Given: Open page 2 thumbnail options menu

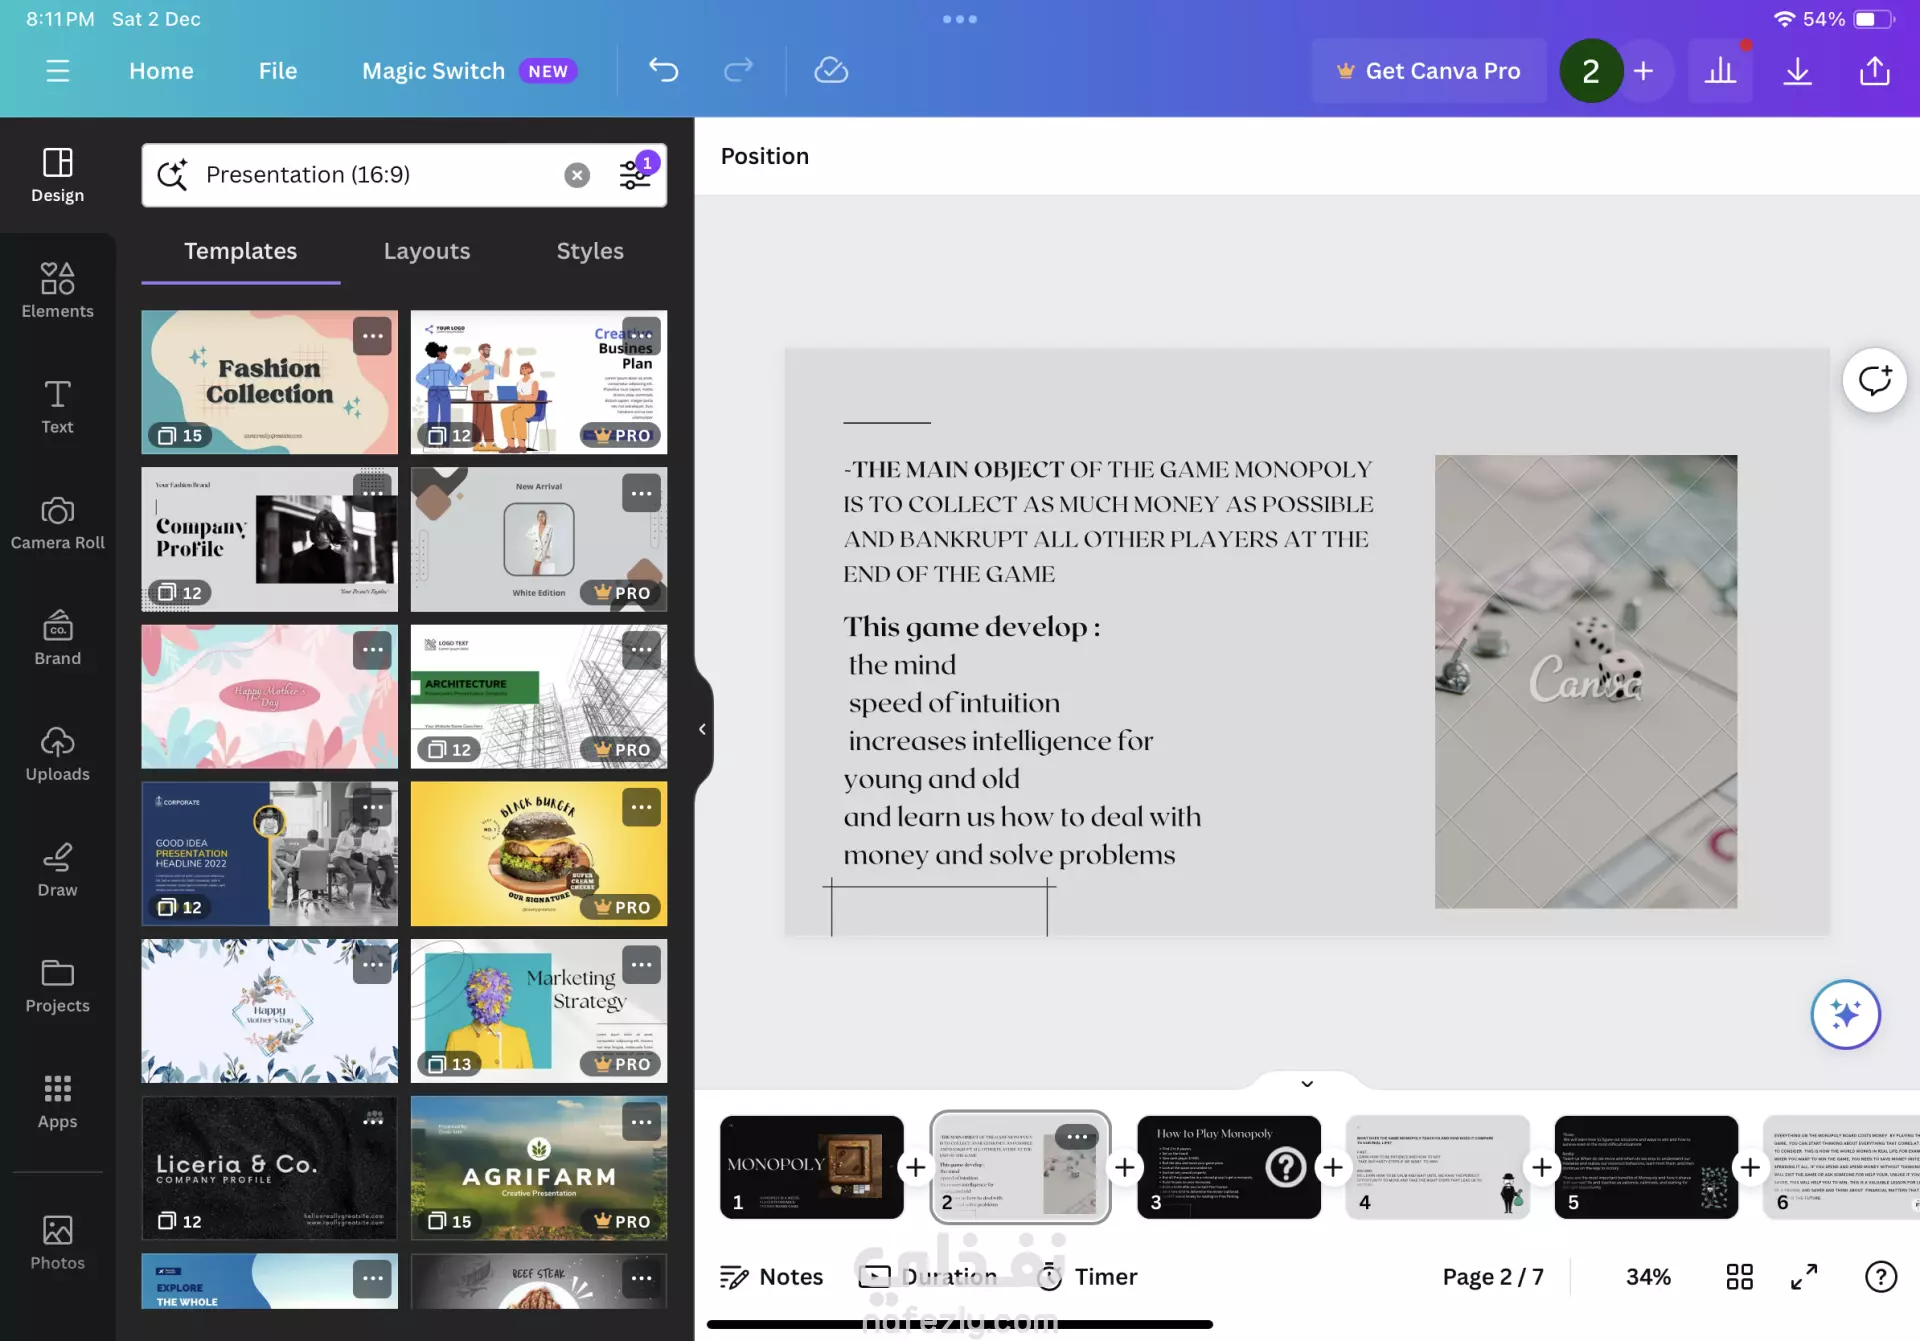Looking at the screenshot, I should [1076, 1137].
